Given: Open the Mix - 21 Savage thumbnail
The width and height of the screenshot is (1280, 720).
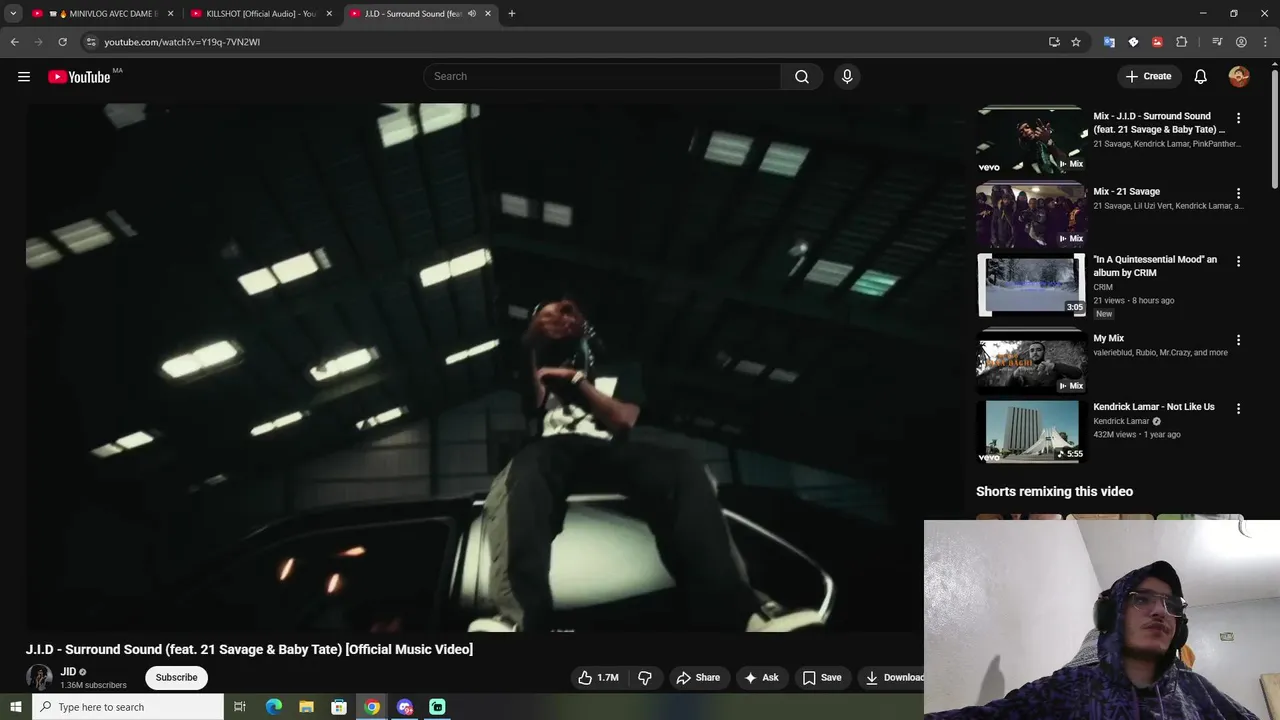Looking at the screenshot, I should (x=1031, y=215).
